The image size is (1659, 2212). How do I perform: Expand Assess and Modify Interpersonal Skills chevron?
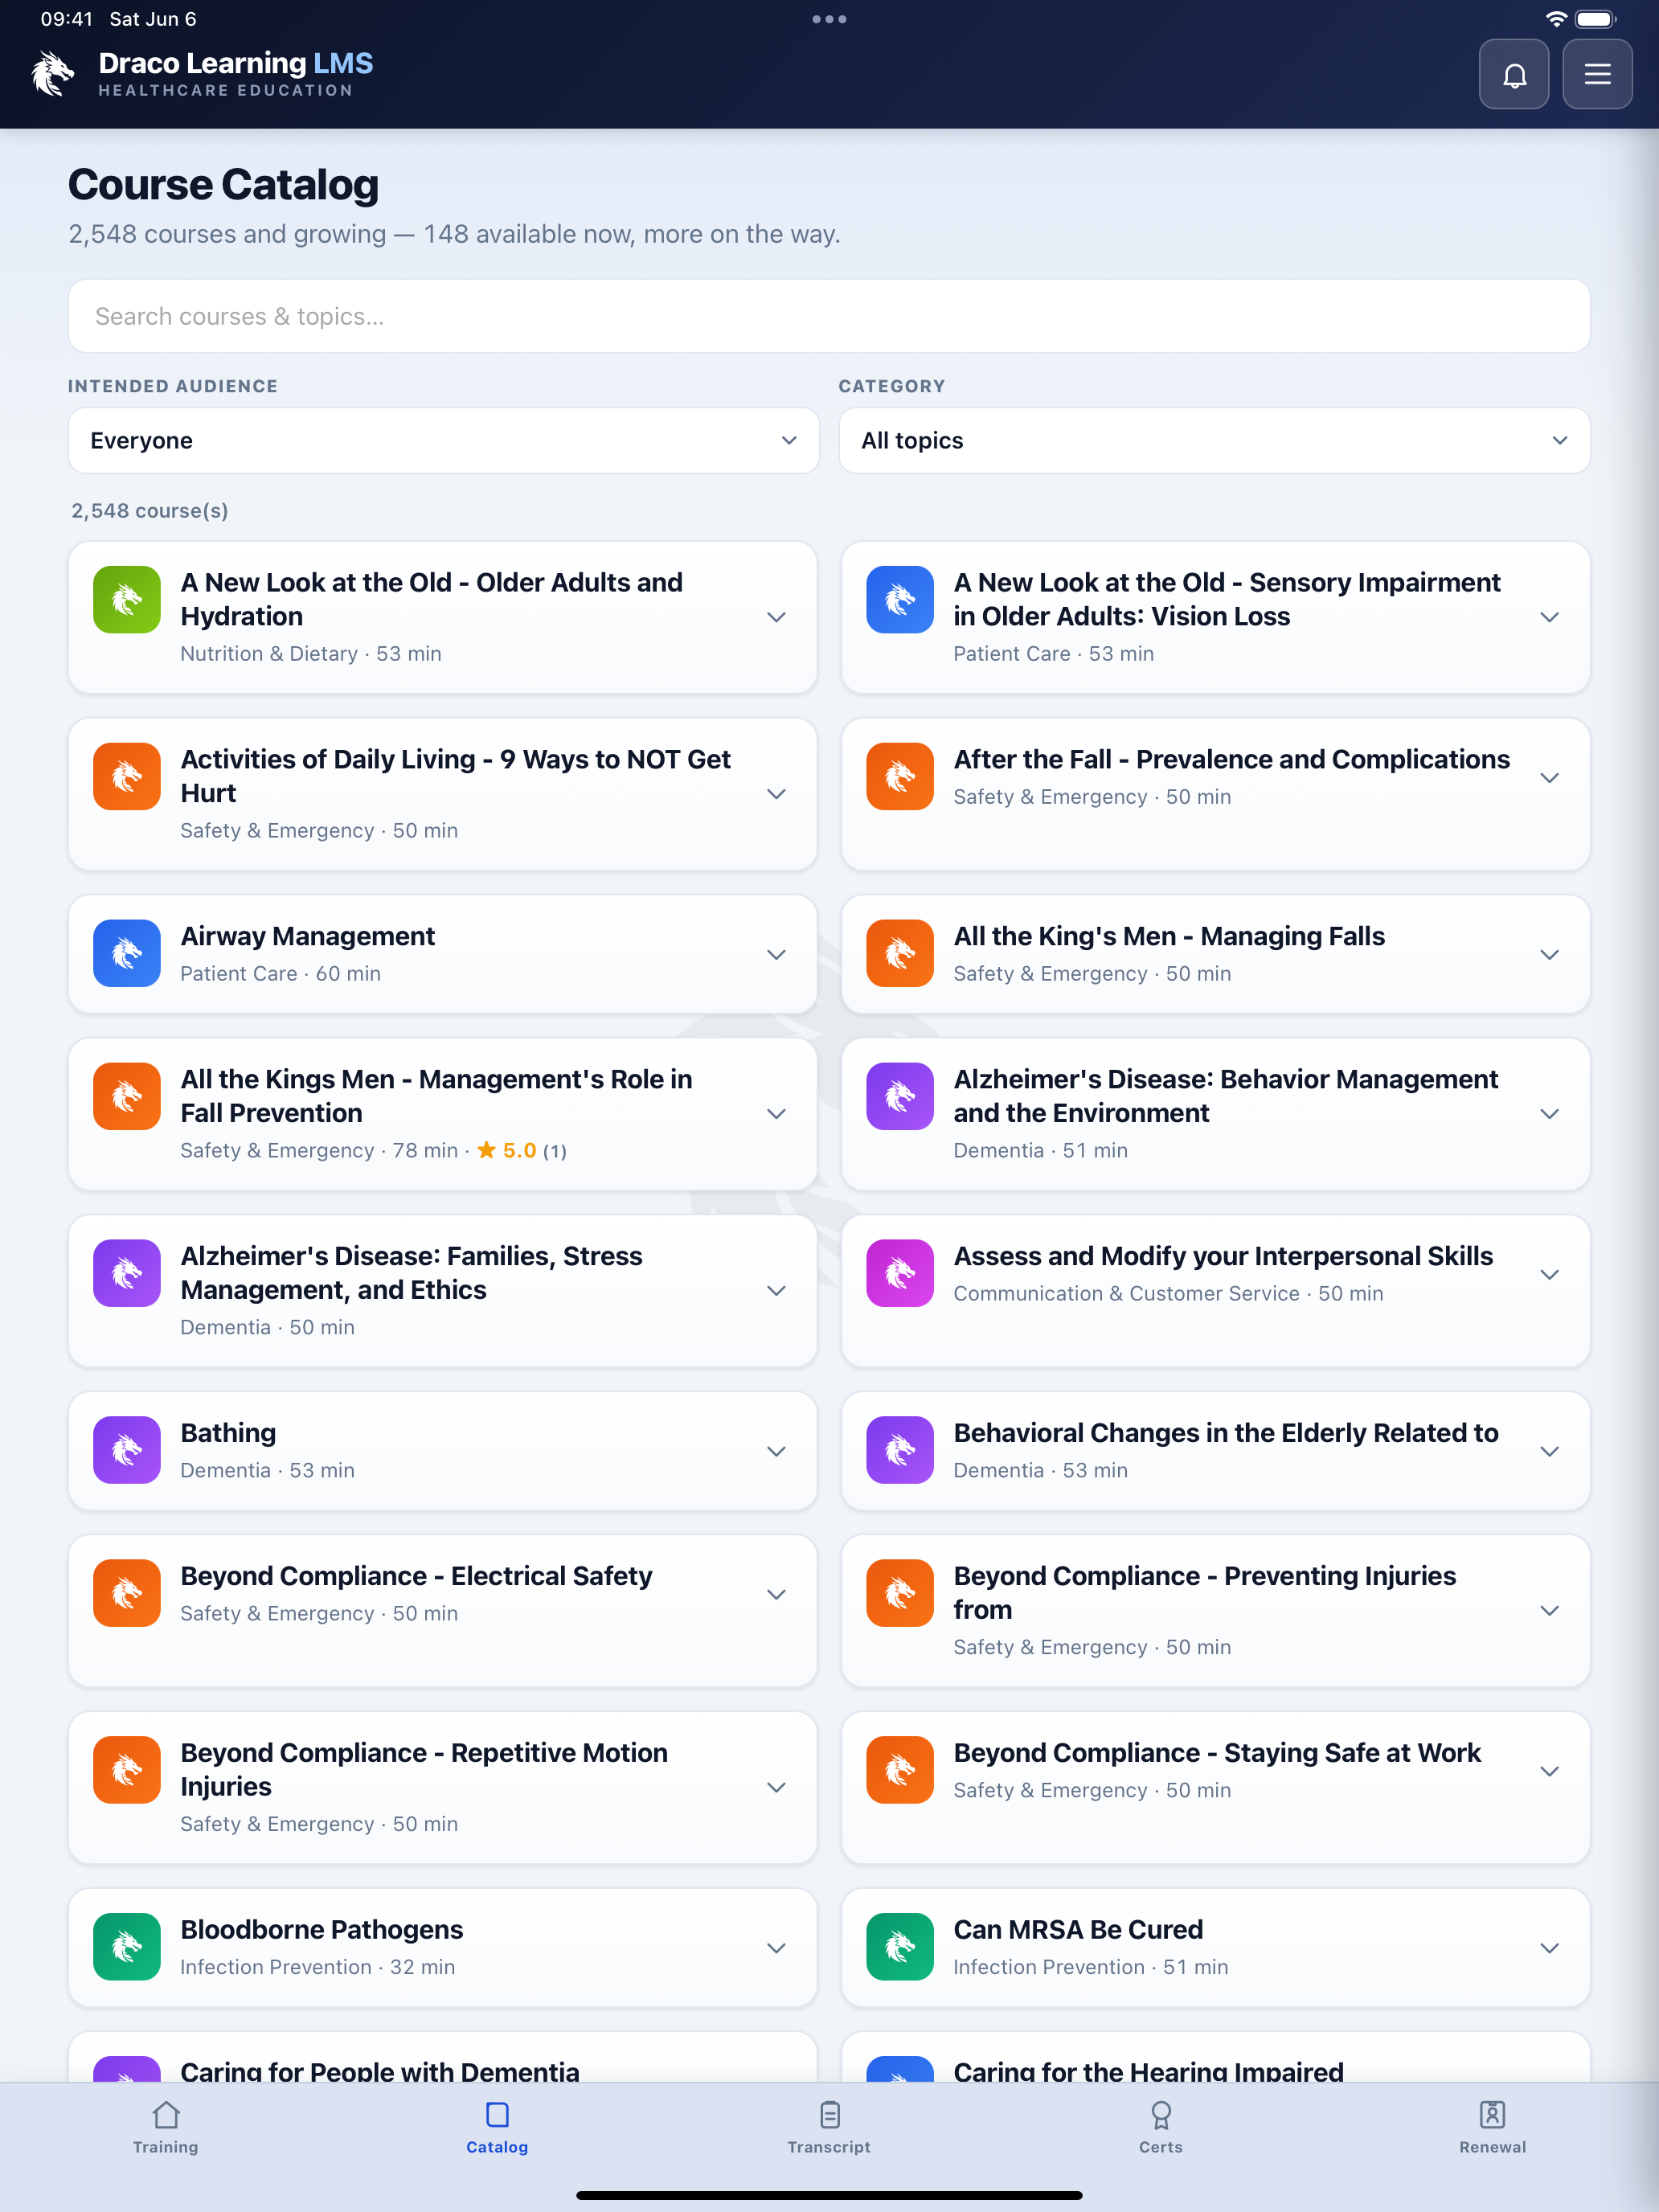[x=1549, y=1275]
